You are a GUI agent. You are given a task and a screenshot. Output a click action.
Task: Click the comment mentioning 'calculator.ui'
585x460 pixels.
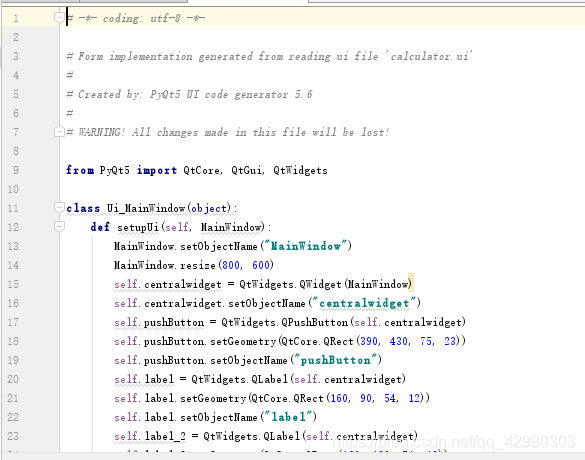pyautogui.click(x=269, y=56)
